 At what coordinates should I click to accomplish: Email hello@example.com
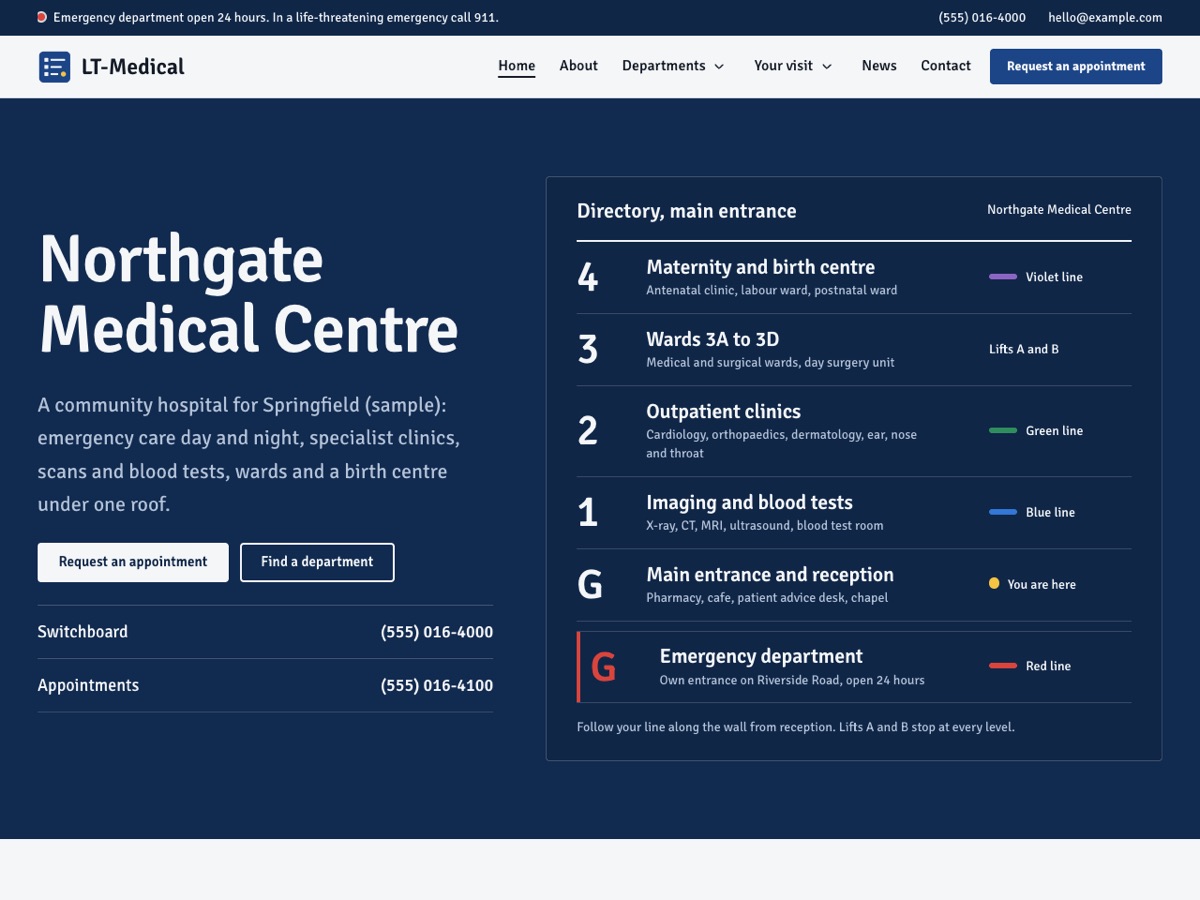[x=1105, y=17]
